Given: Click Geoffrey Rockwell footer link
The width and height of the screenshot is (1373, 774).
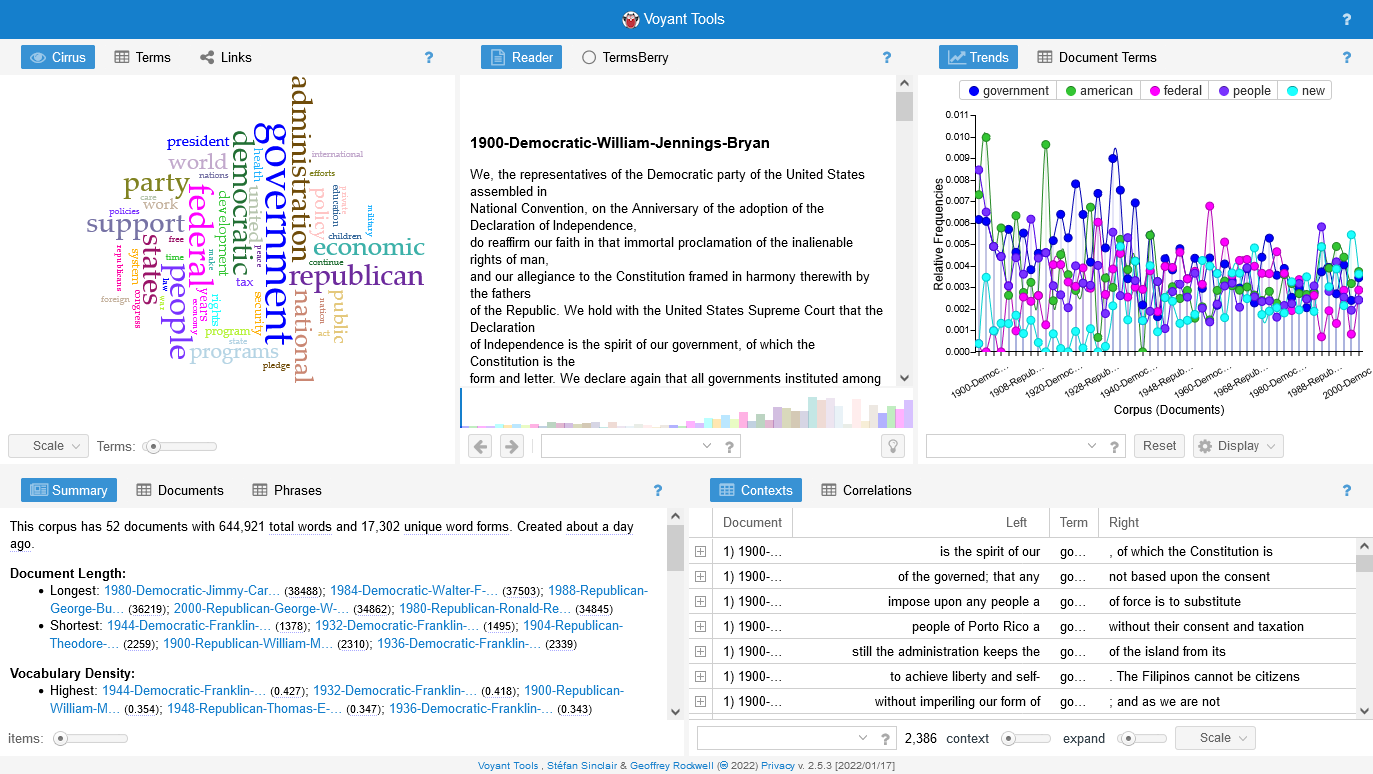Looking at the screenshot, I should pyautogui.click(x=671, y=766).
